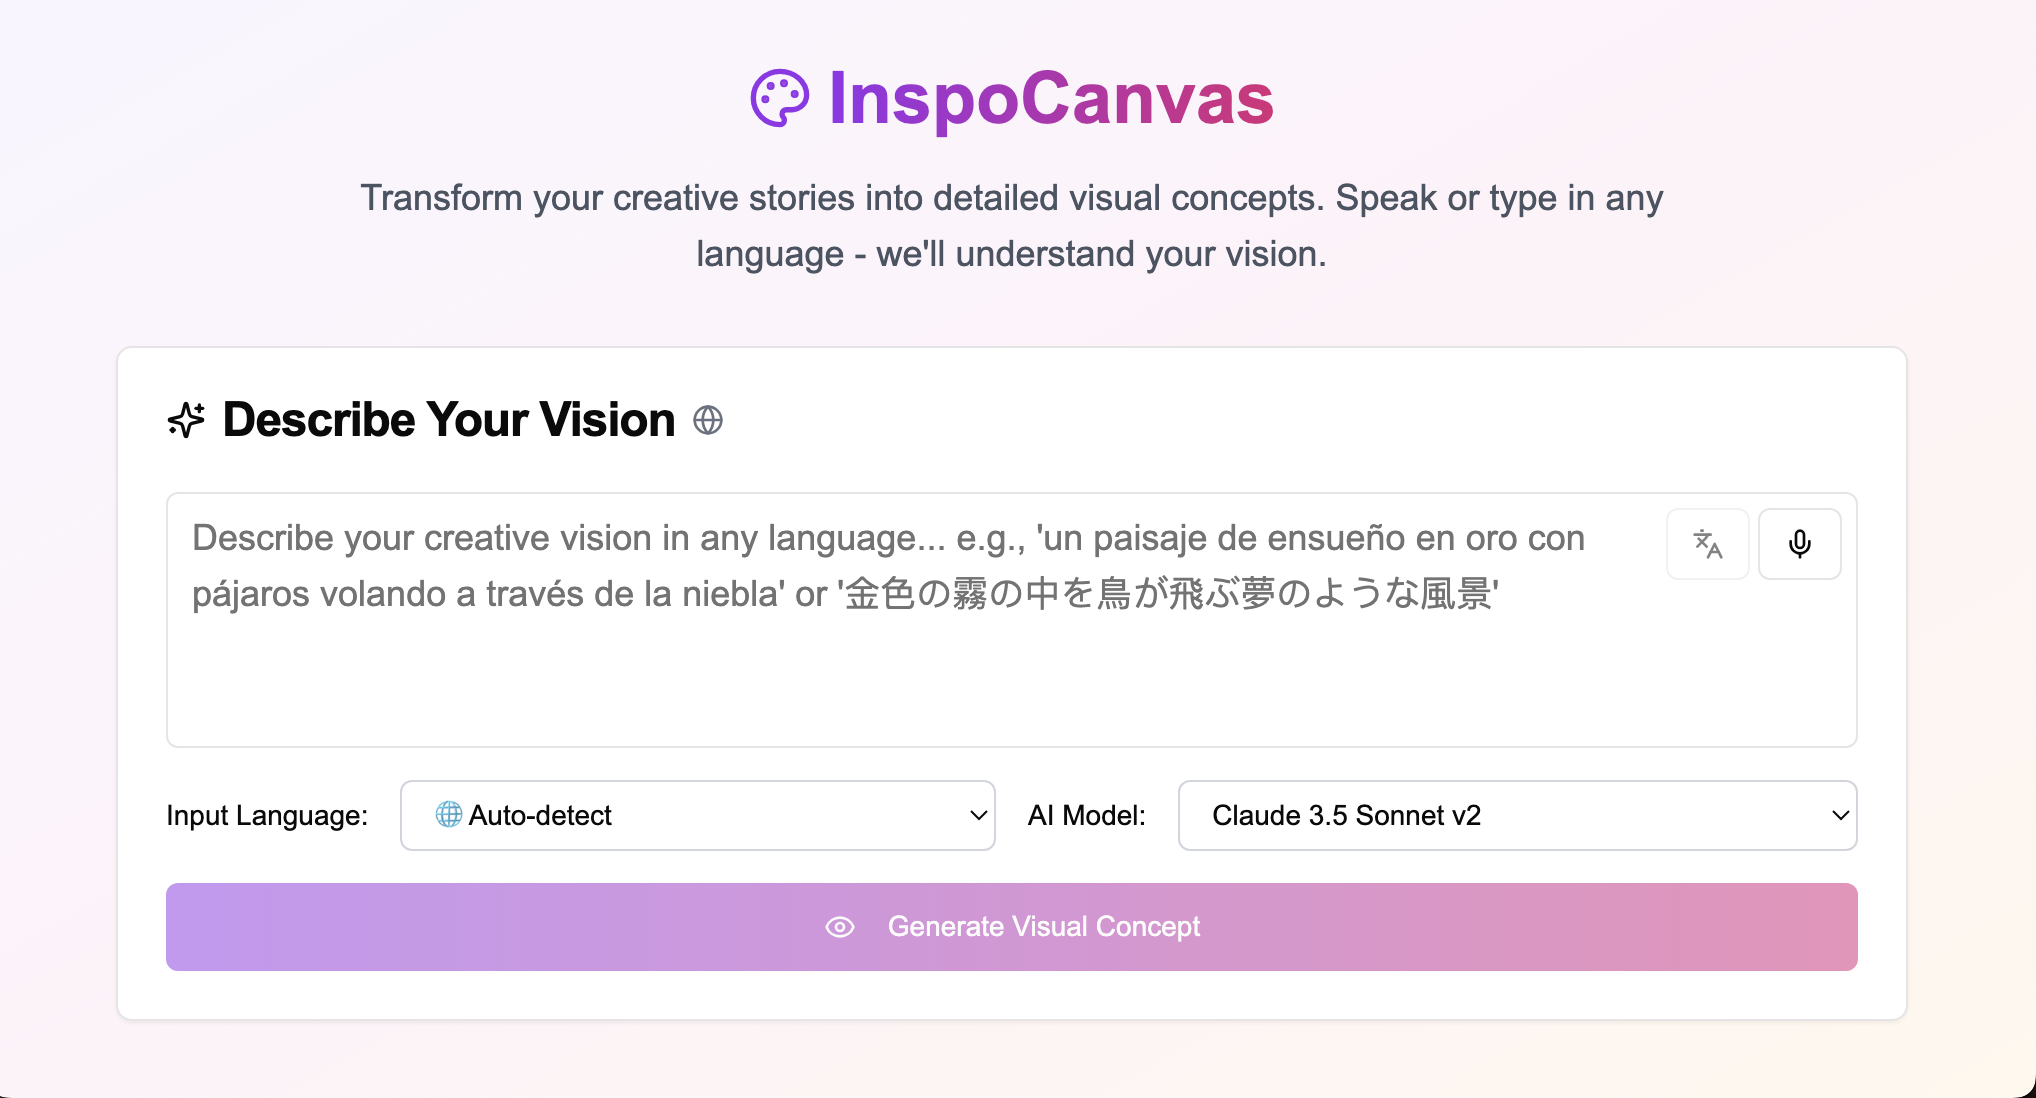Click the globe emoji in Auto-detect selector
Image resolution: width=2036 pixels, height=1098 pixels.
449,815
